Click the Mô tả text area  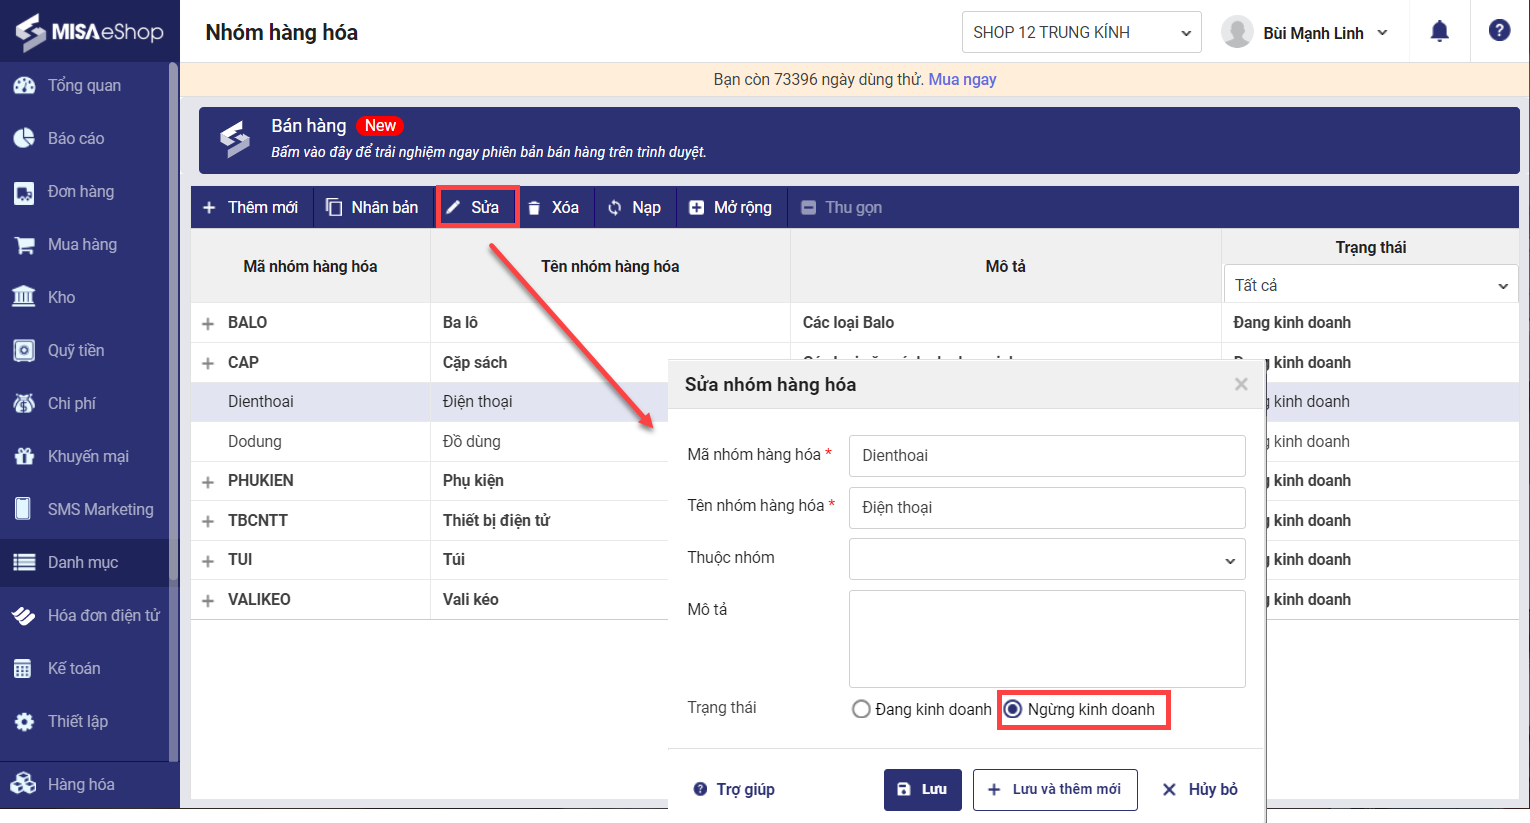(1046, 638)
